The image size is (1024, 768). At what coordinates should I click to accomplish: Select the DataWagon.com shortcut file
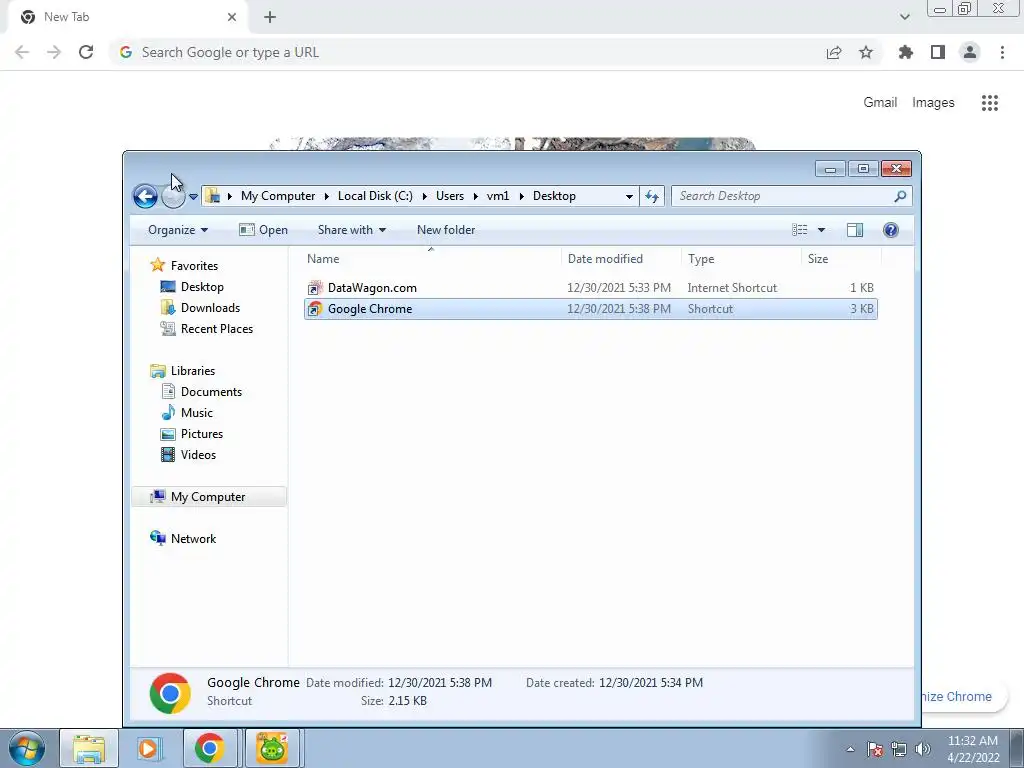(x=590, y=288)
